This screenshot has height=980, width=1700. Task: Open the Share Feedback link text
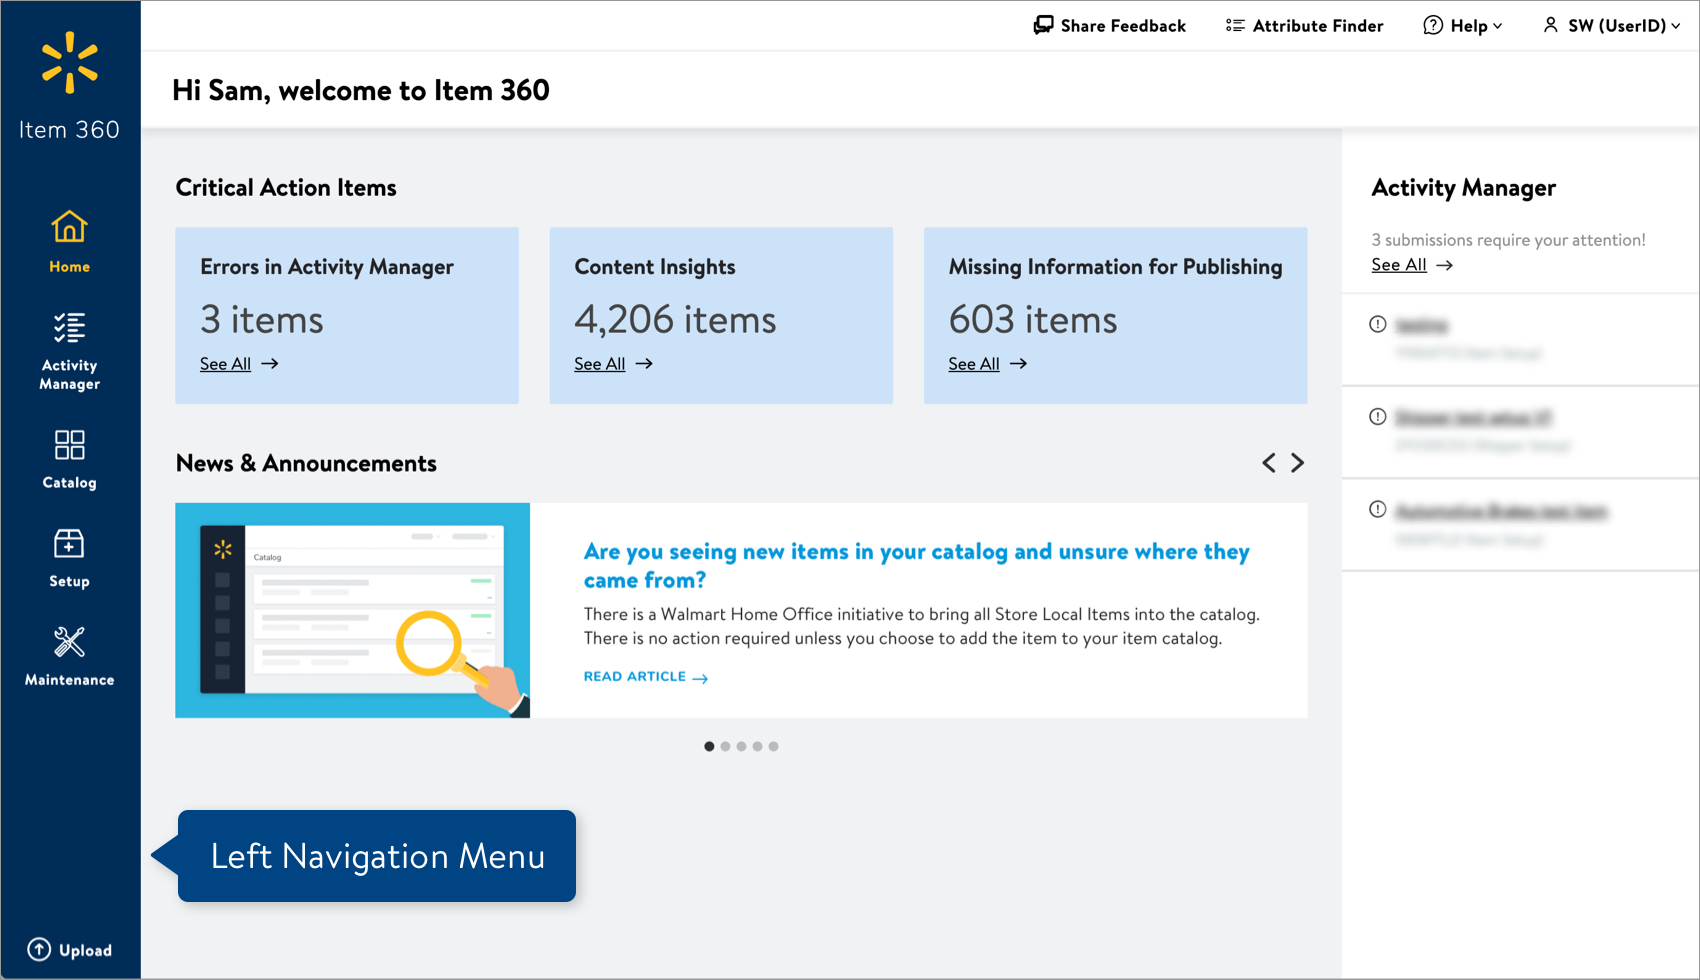click(1123, 26)
